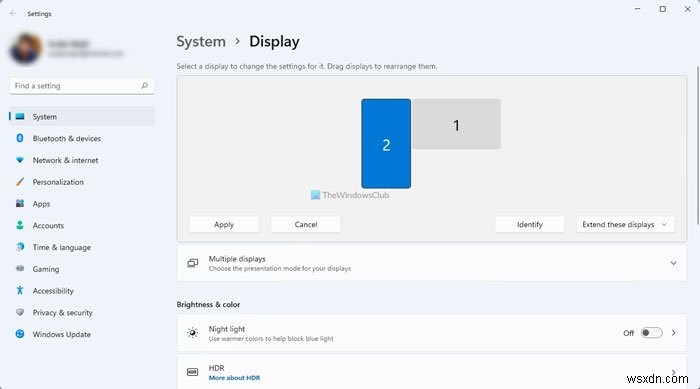Screen dimensions: 700x389
Task: Click the Privacy & security shield icon
Action: pos(20,312)
